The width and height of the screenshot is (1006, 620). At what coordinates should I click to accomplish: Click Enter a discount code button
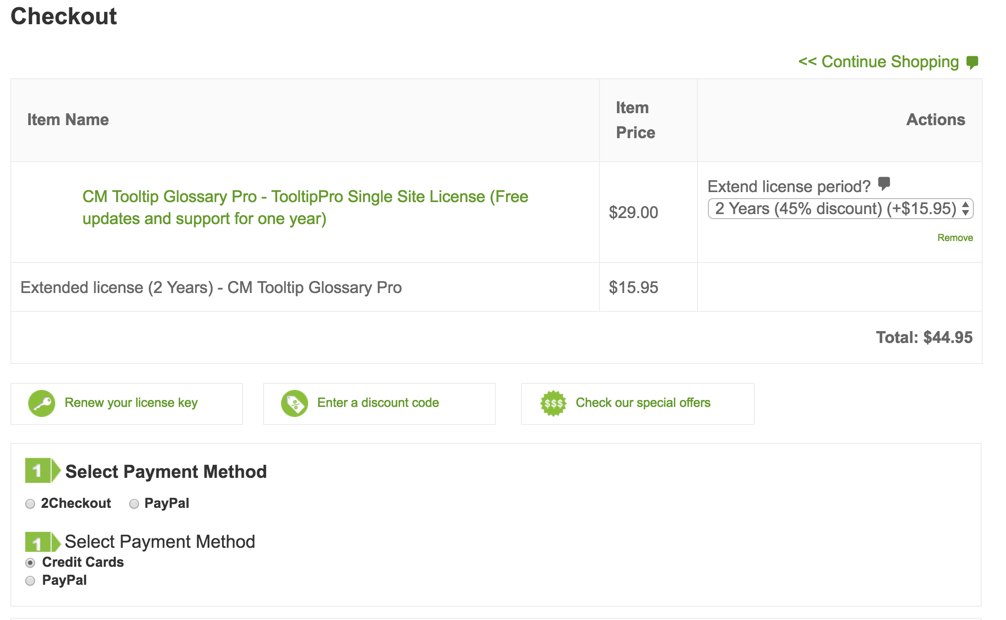pos(378,403)
